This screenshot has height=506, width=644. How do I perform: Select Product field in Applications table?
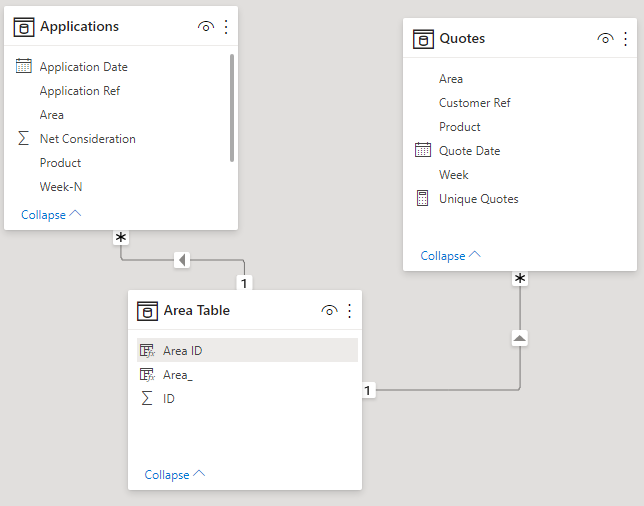pyautogui.click(x=60, y=163)
